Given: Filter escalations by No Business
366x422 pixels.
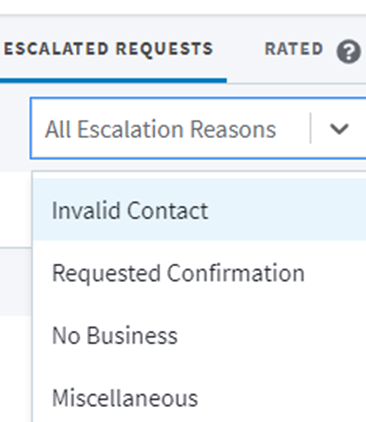Looking at the screenshot, I should point(199,335).
